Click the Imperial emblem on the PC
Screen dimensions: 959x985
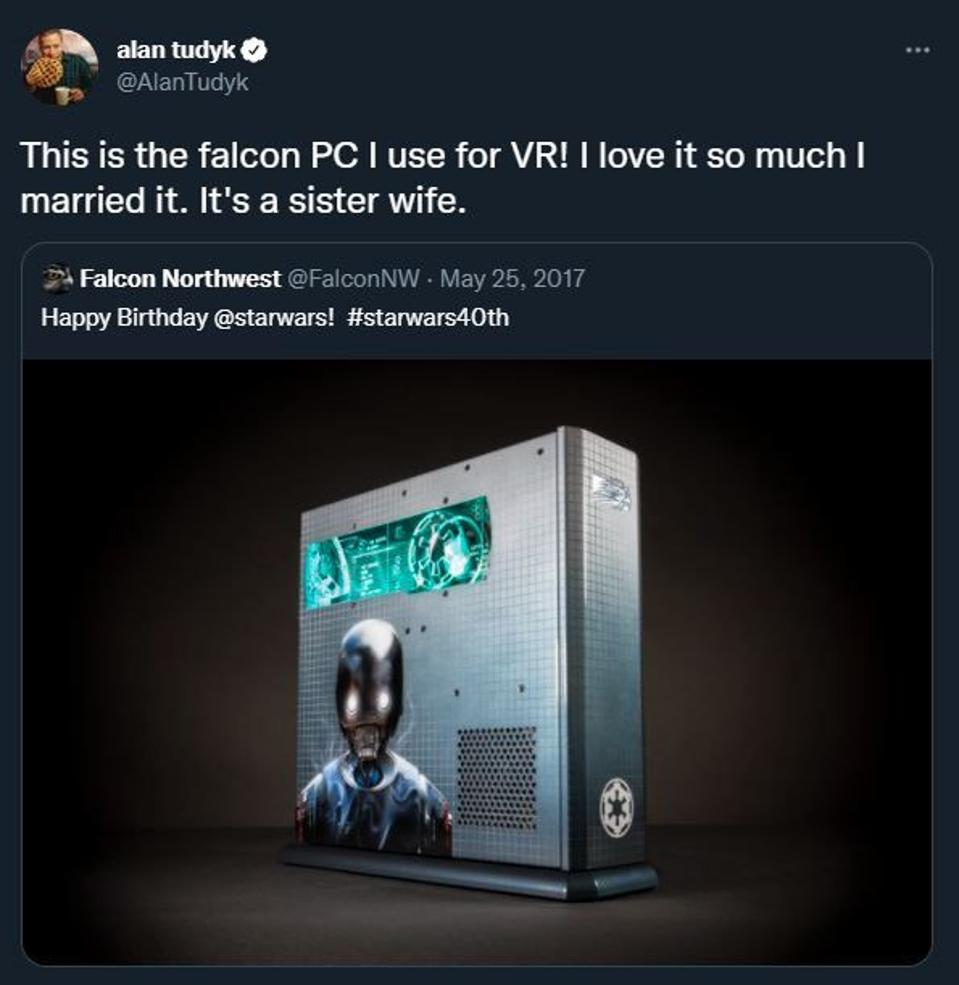click(x=615, y=807)
